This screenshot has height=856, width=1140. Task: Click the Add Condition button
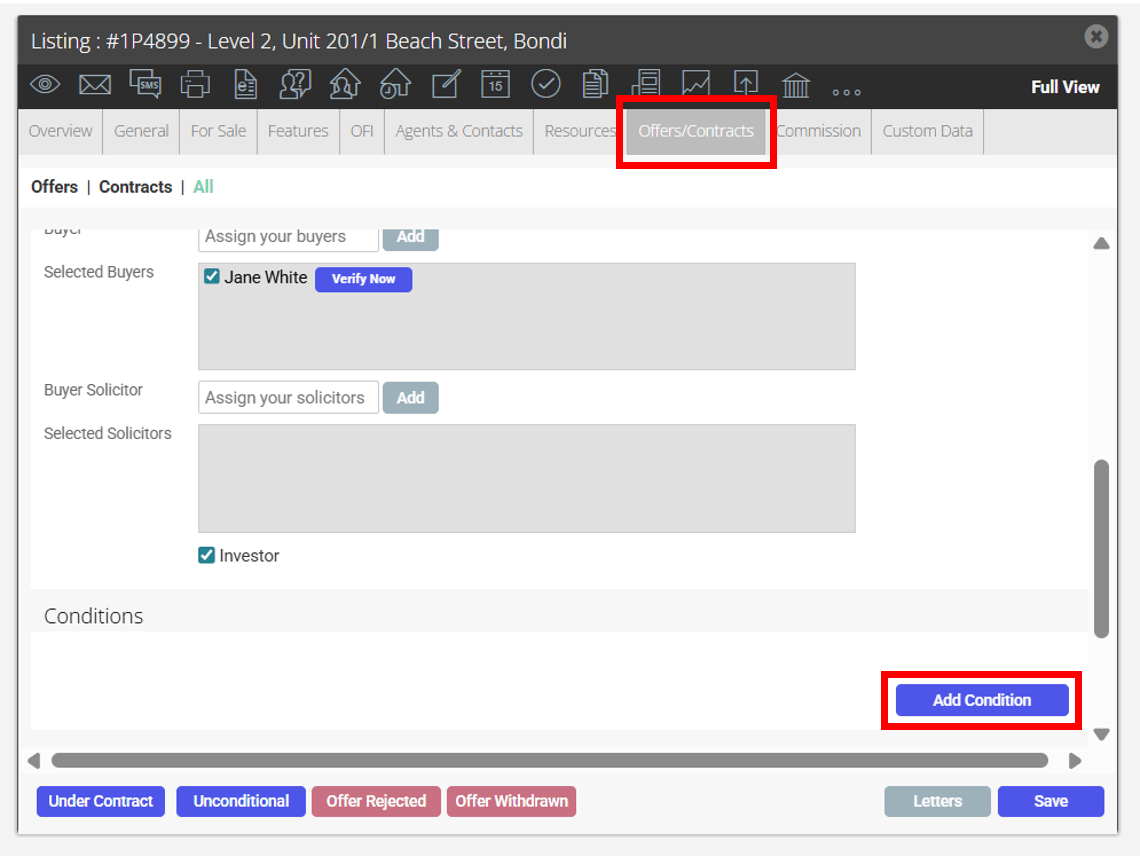982,700
